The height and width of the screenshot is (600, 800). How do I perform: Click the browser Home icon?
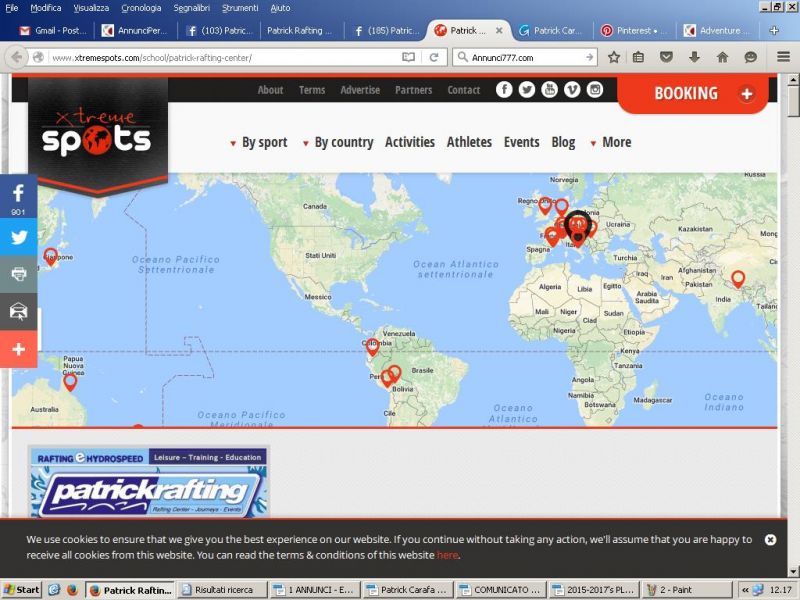pyautogui.click(x=722, y=57)
